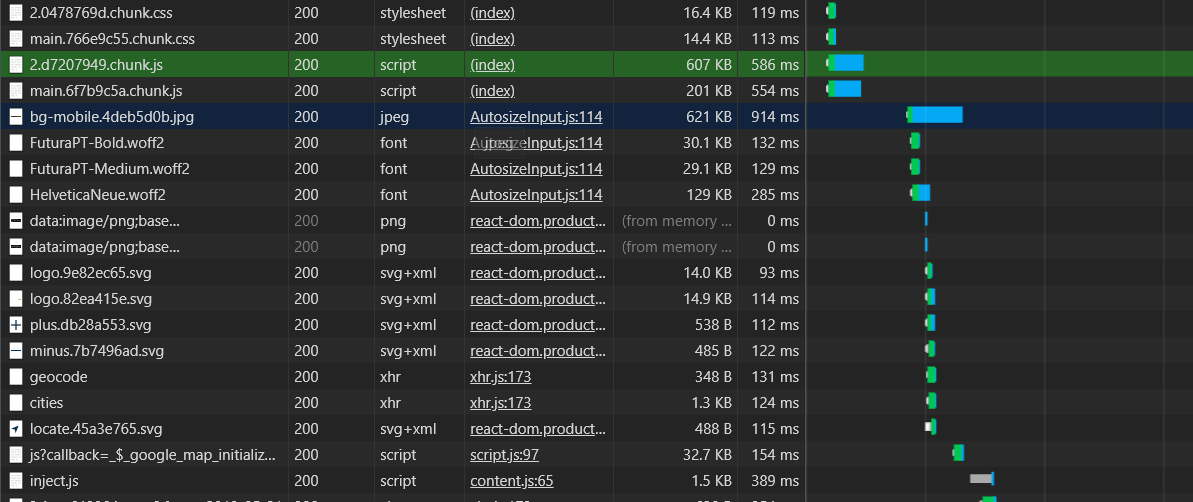
Task: Open the content.js:65 initiator link
Action: [511, 481]
